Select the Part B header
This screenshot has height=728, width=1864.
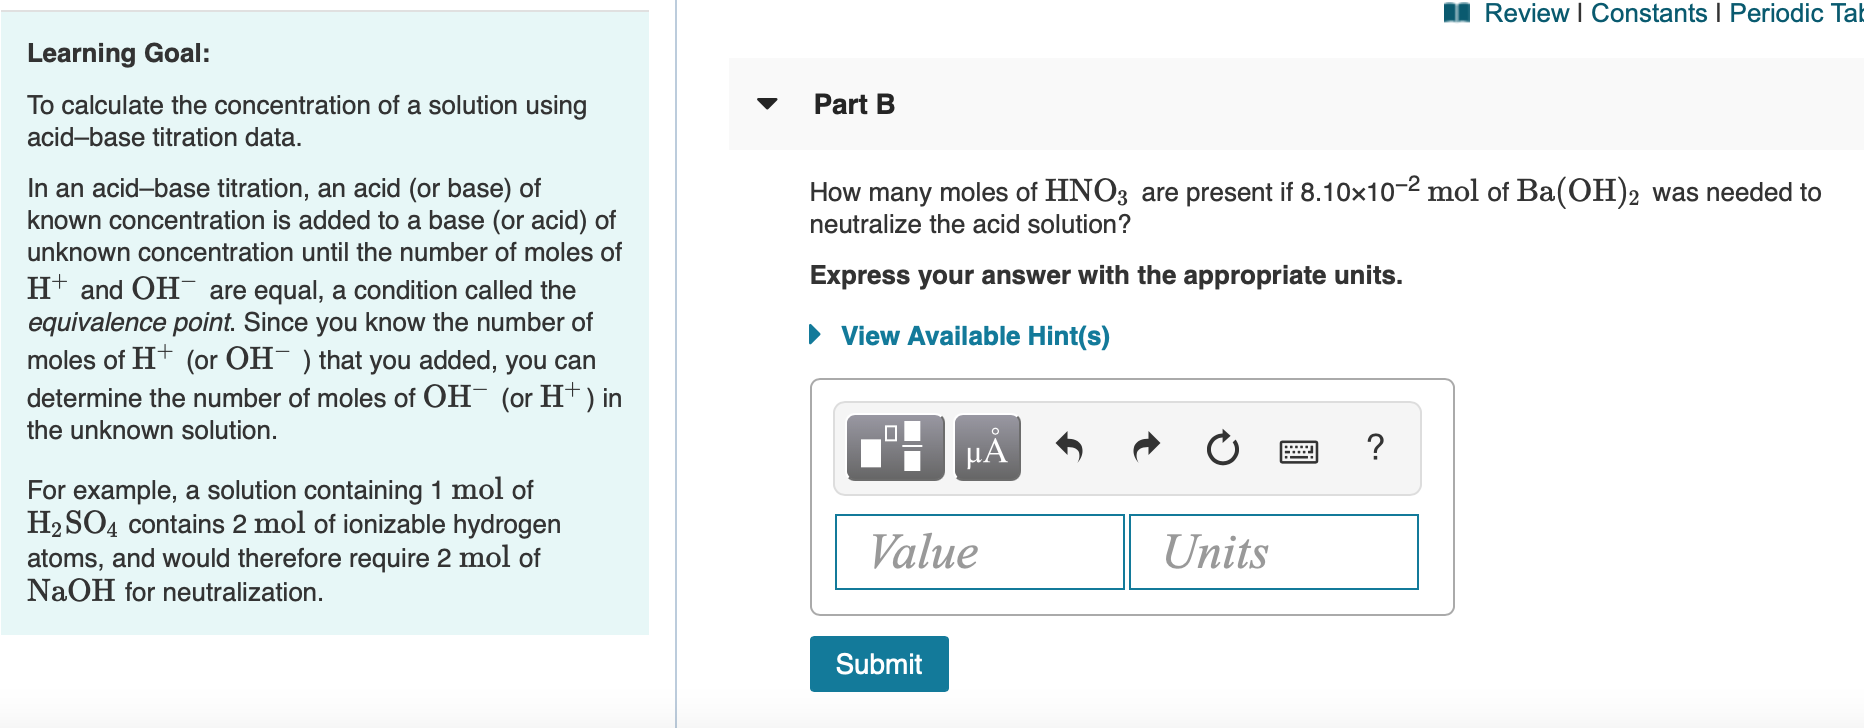tap(854, 104)
